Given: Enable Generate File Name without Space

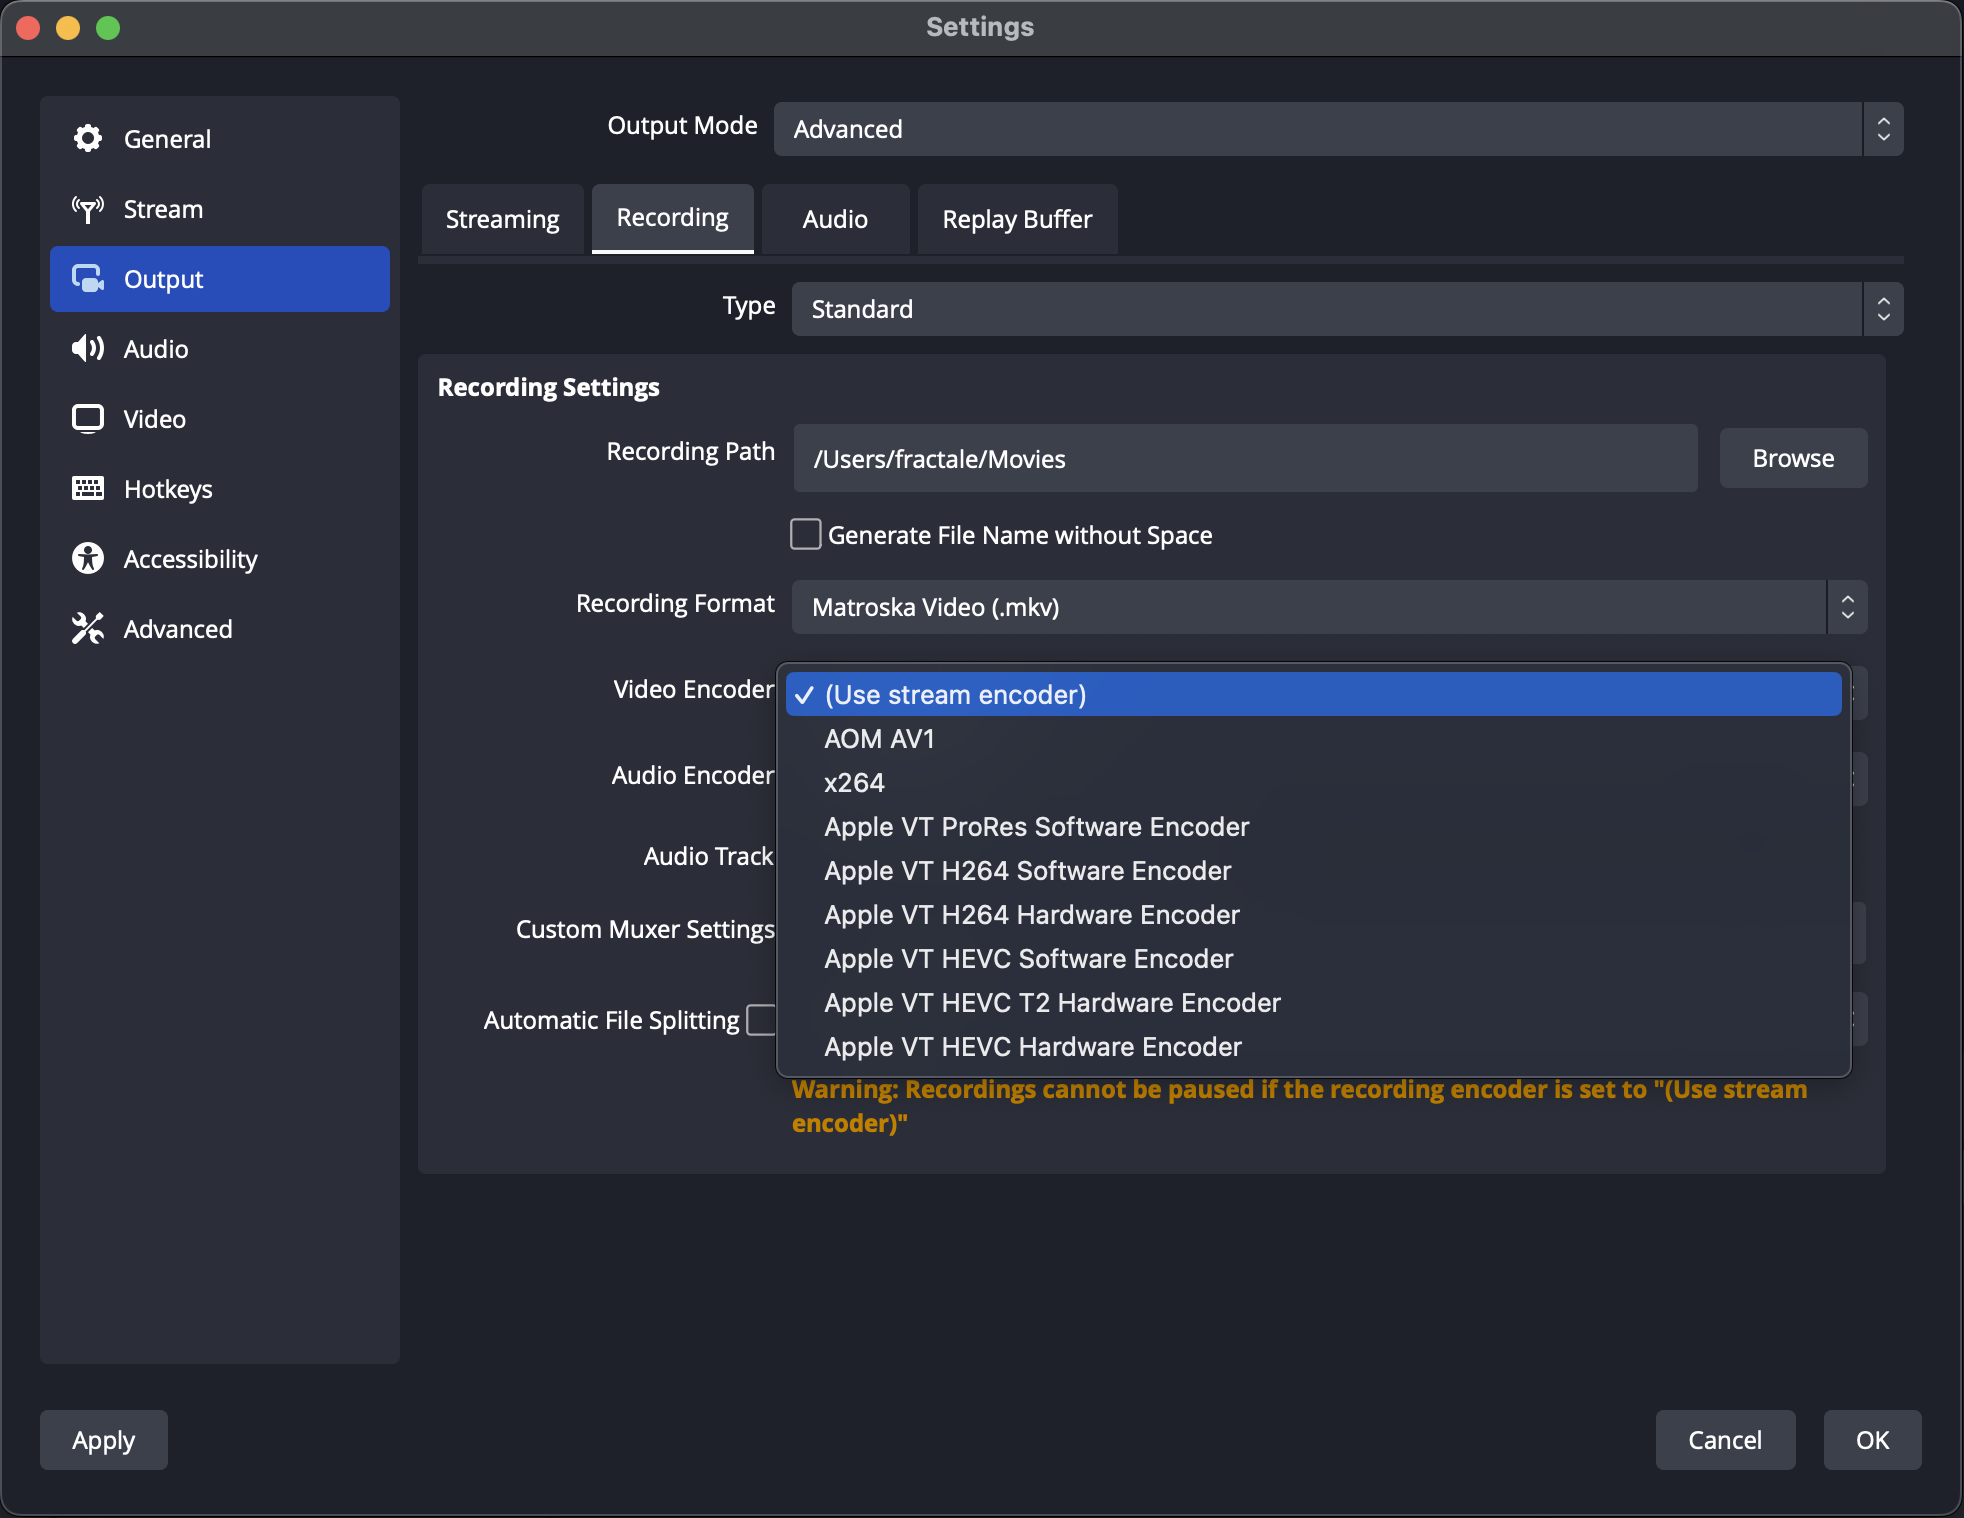Looking at the screenshot, I should coord(804,535).
